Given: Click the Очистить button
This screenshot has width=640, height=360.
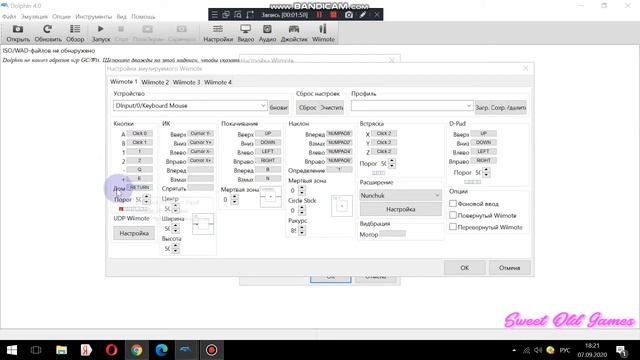Looking at the screenshot, I should pos(332,107).
